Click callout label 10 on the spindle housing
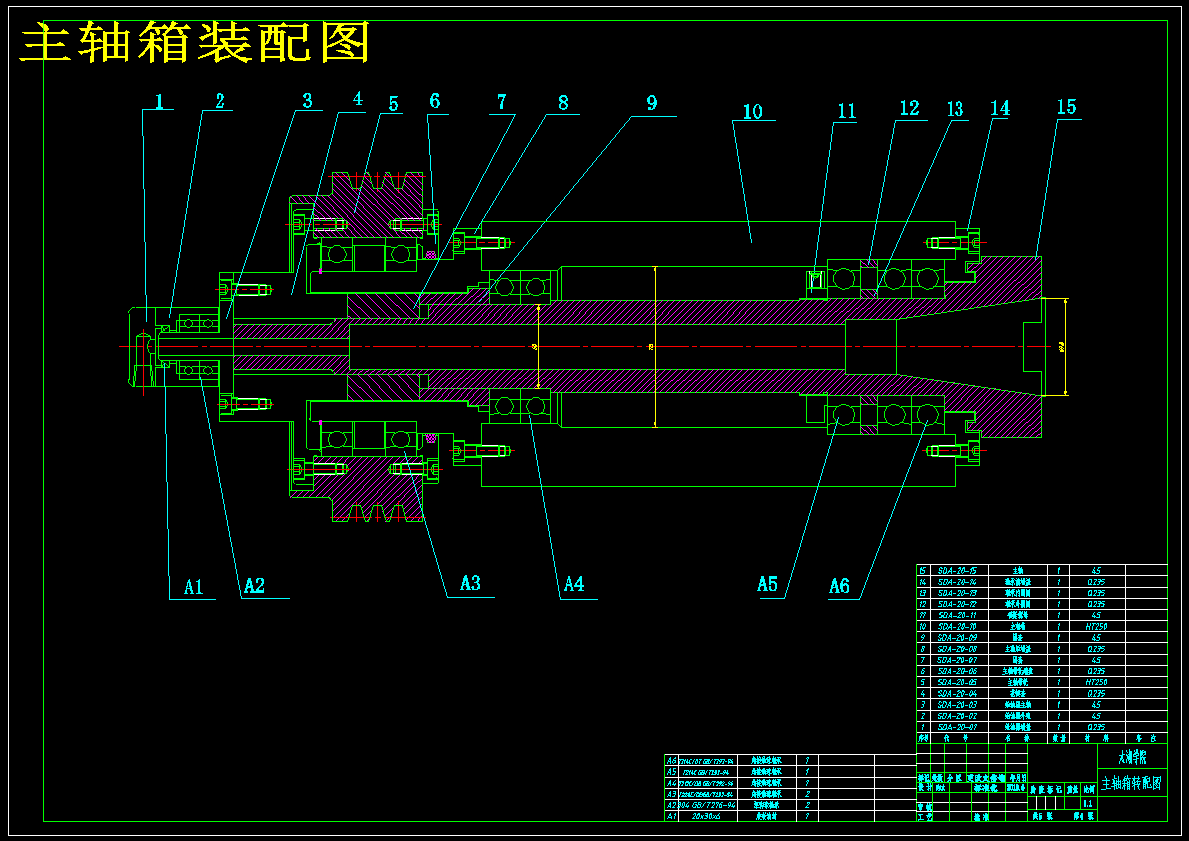This screenshot has height=841, width=1189. coord(752,111)
